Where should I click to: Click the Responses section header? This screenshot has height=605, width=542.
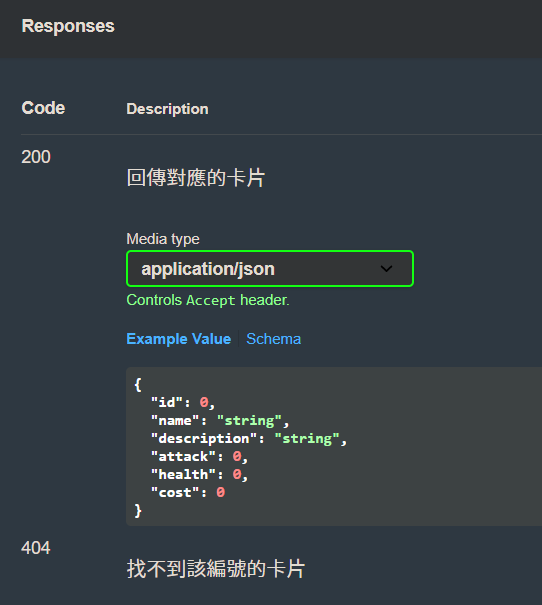[x=68, y=26]
